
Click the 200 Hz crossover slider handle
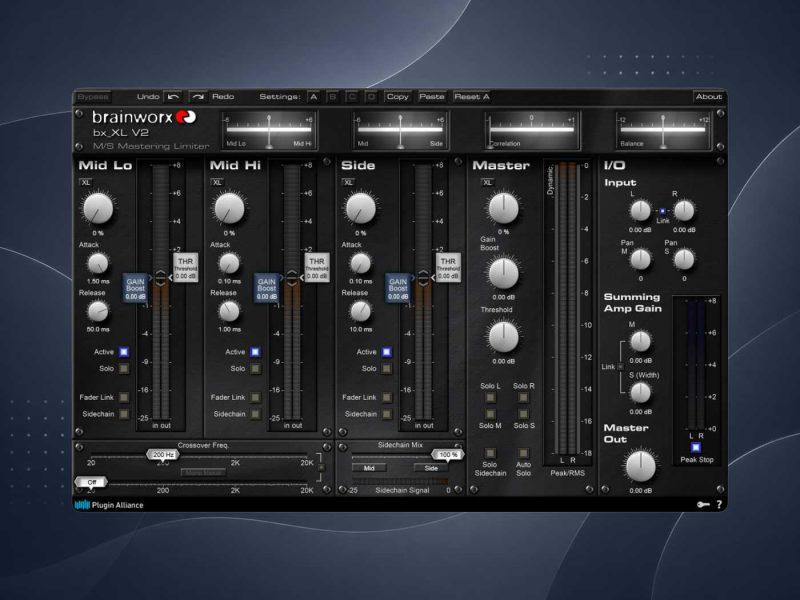click(x=163, y=454)
